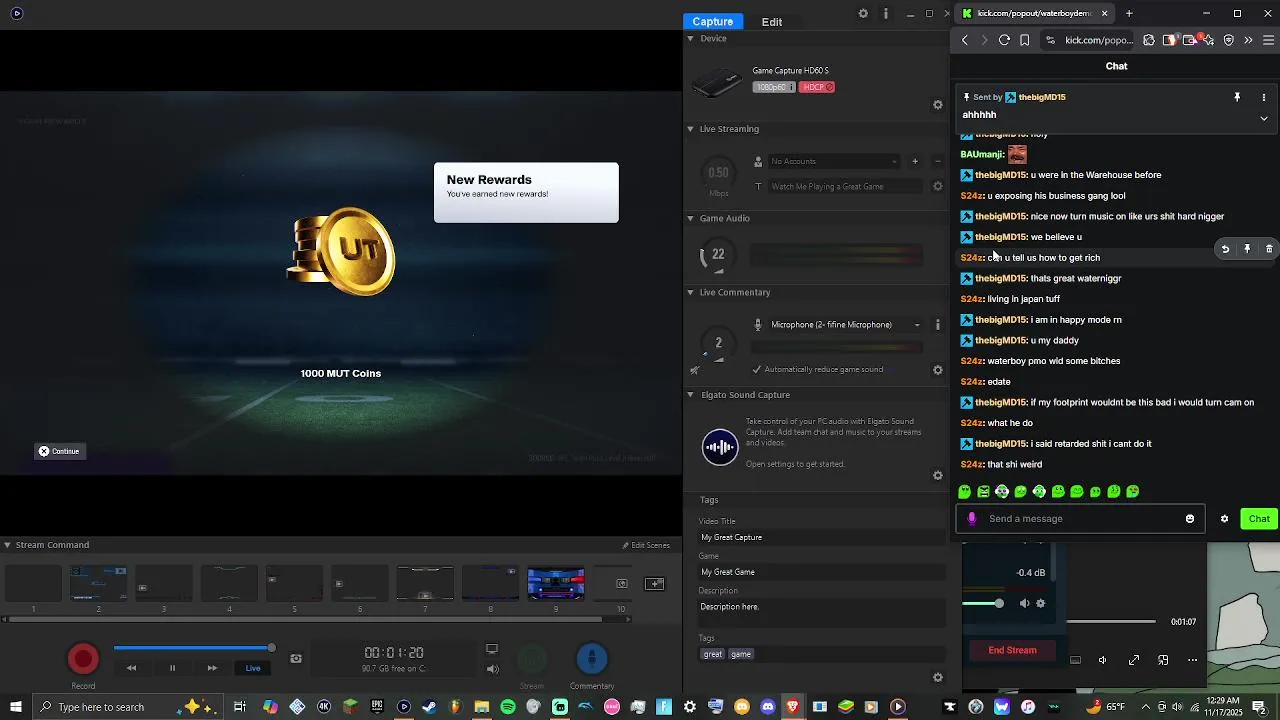1280x720 pixels.
Task: Pause the capture playback
Action: (x=172, y=668)
